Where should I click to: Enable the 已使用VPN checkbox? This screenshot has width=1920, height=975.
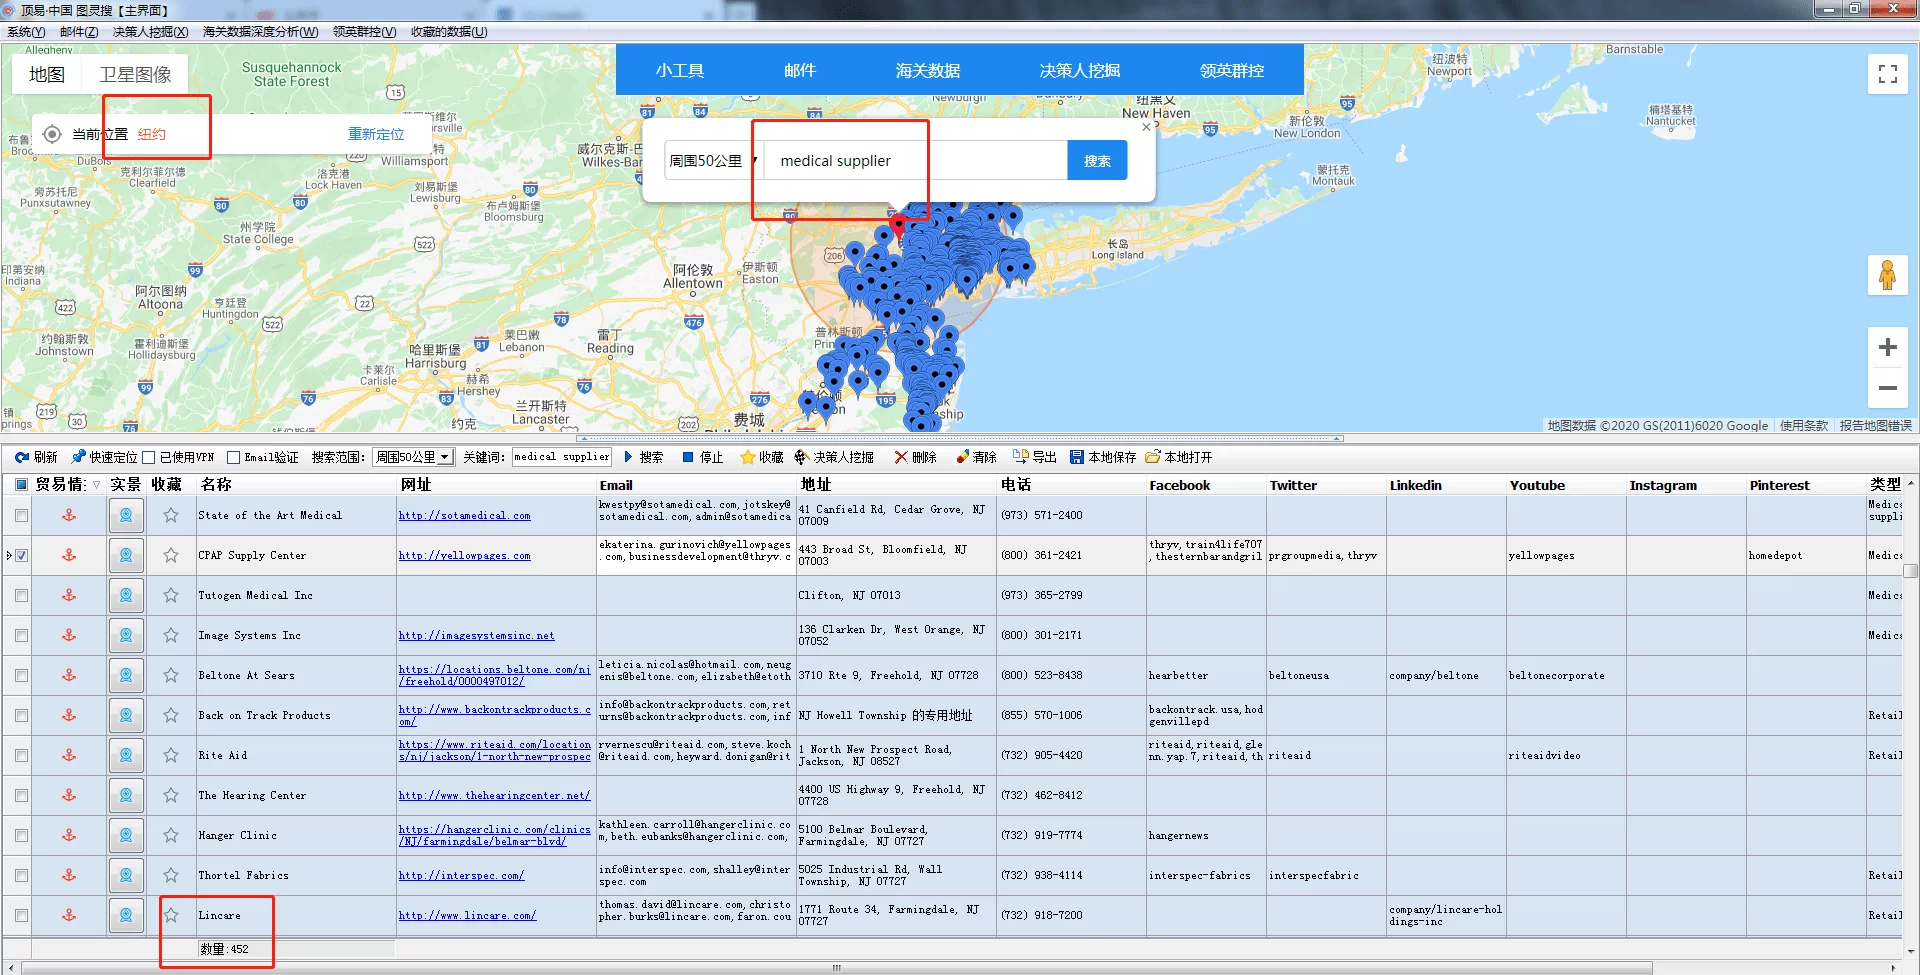(149, 457)
